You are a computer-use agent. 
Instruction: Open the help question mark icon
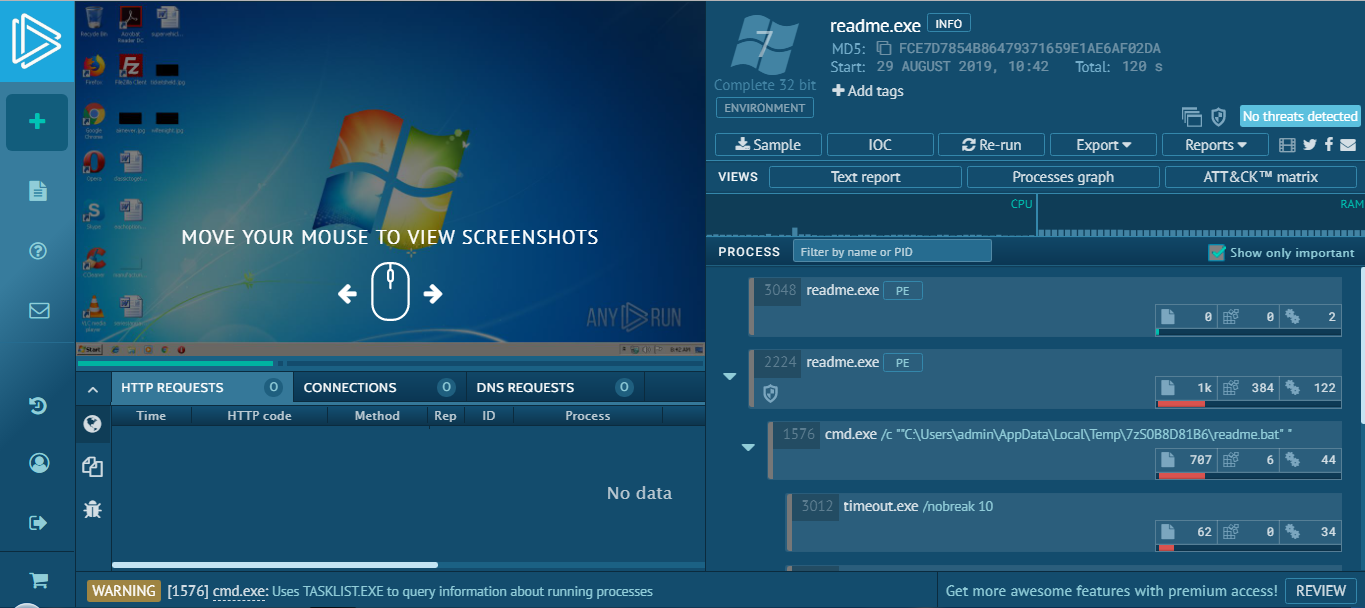pyautogui.click(x=38, y=251)
